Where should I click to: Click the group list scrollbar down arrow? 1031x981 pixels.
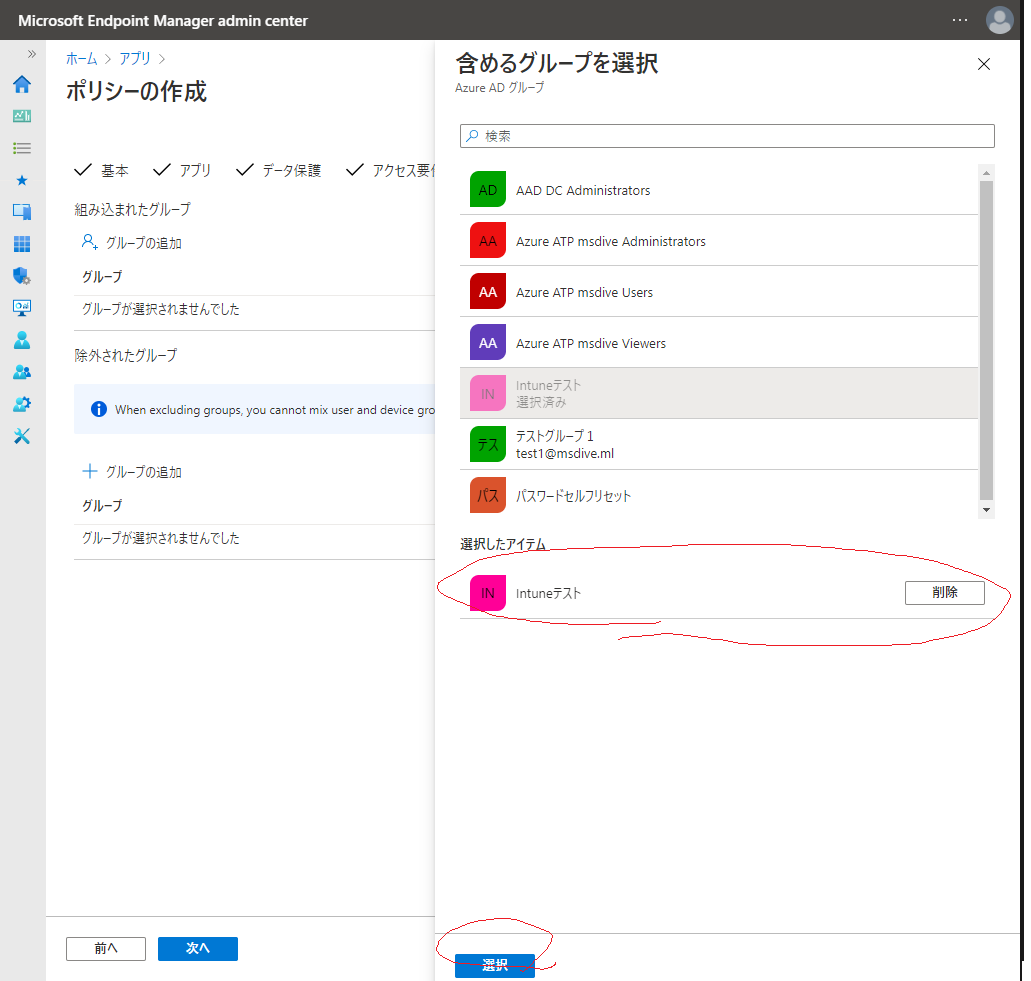click(x=986, y=510)
